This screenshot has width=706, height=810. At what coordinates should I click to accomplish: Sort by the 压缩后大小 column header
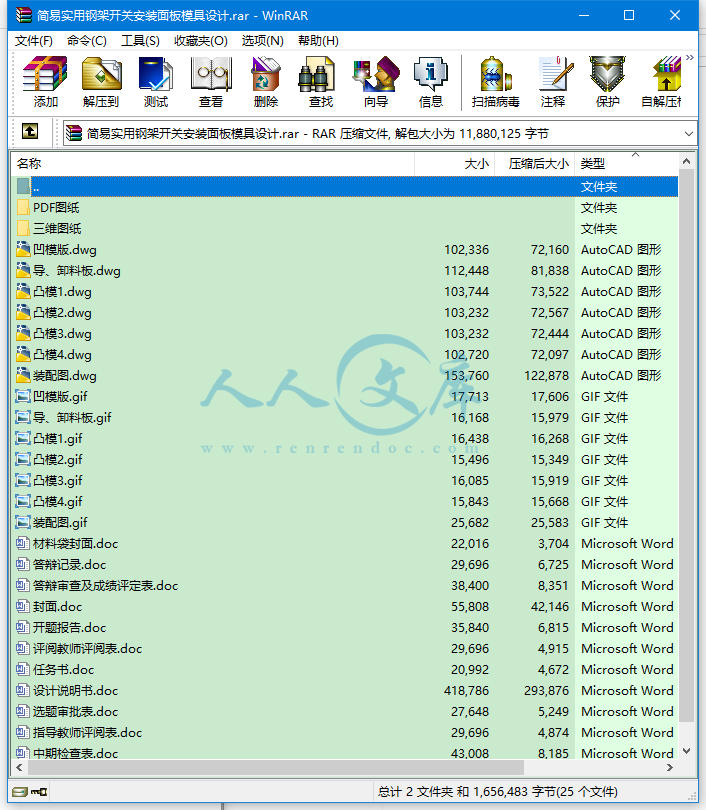tap(535, 164)
